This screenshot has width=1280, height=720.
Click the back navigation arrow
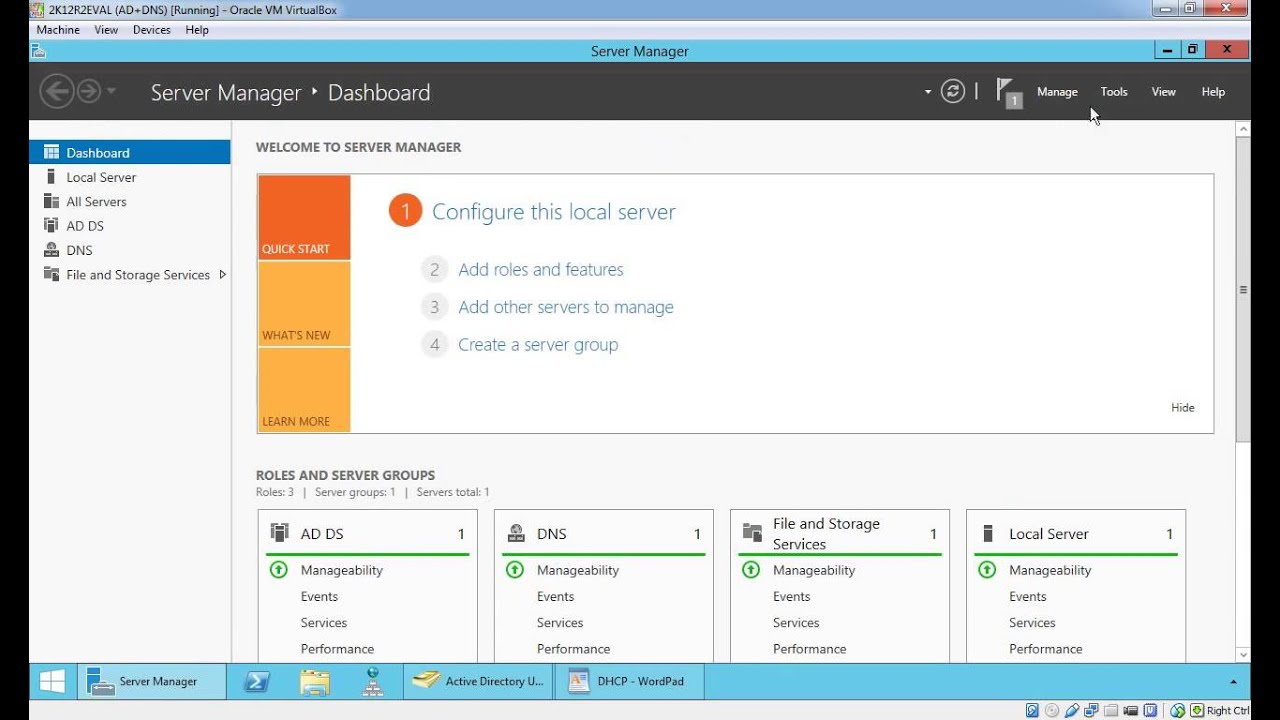pyautogui.click(x=56, y=92)
